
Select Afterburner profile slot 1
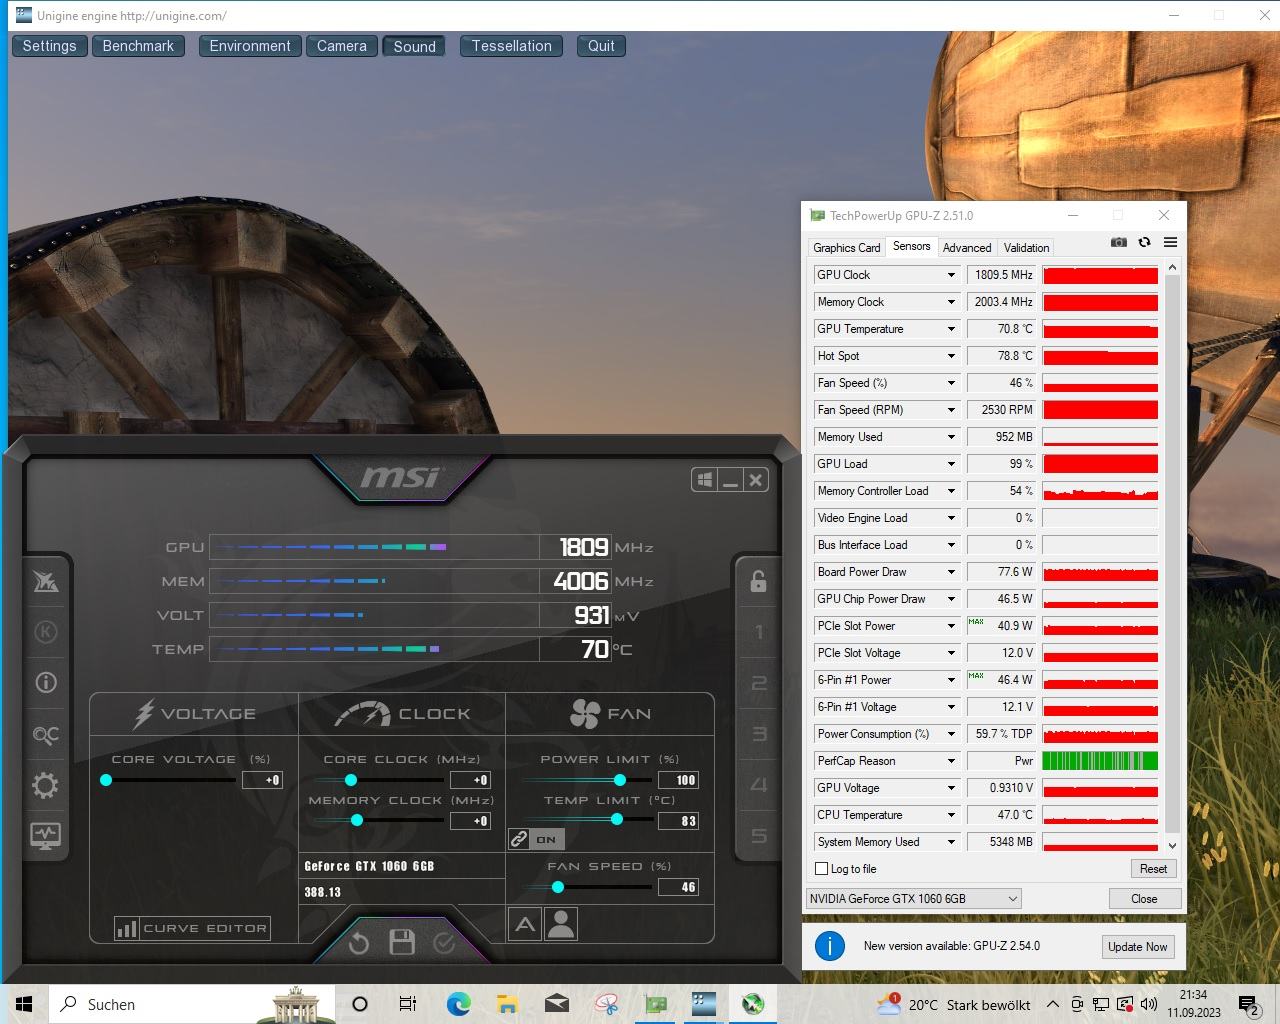click(x=758, y=632)
